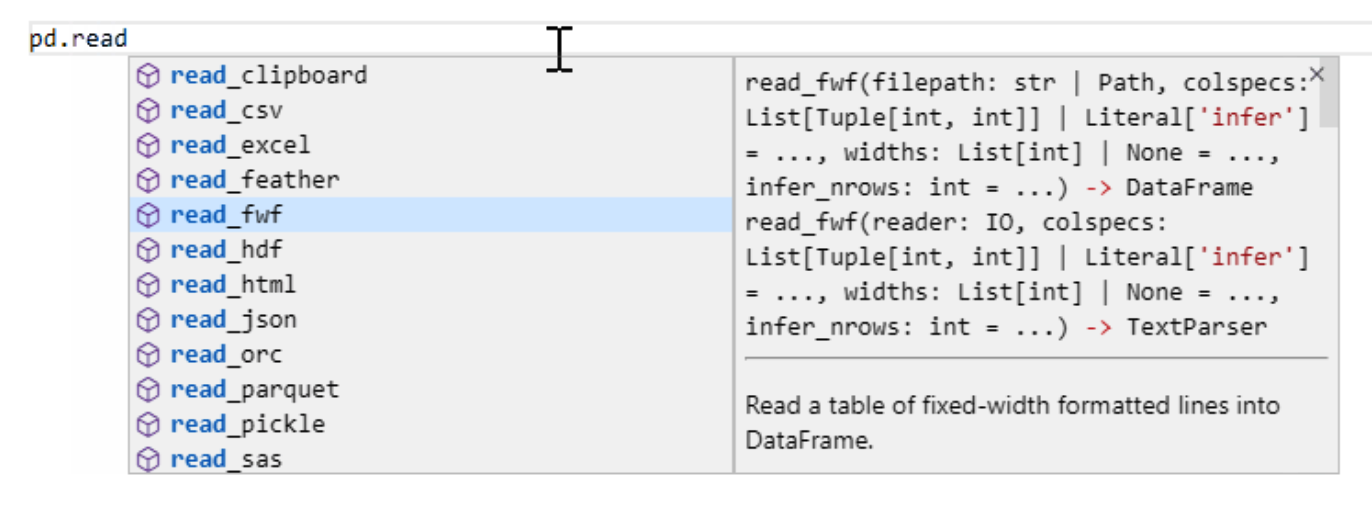Close the read_fwf documentation popup
Image resolution: width=1372 pixels, height=518 pixels.
[1317, 74]
